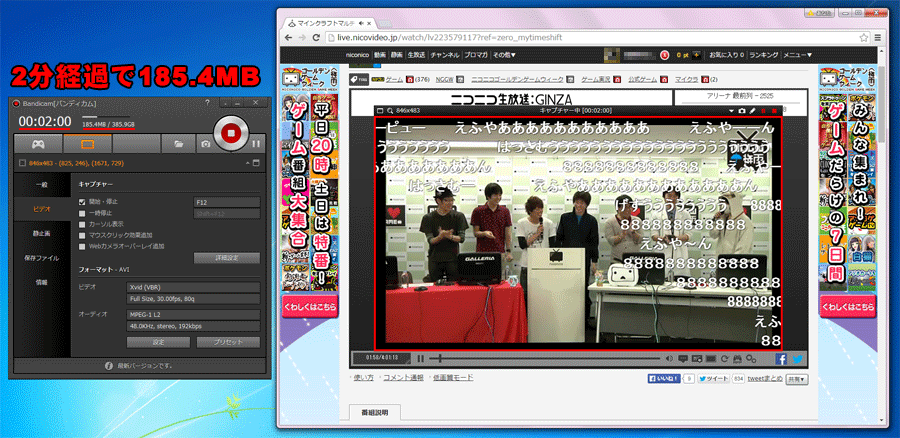Click the Facebook いいね button
This screenshot has width=900, height=438.
pyautogui.click(x=665, y=379)
